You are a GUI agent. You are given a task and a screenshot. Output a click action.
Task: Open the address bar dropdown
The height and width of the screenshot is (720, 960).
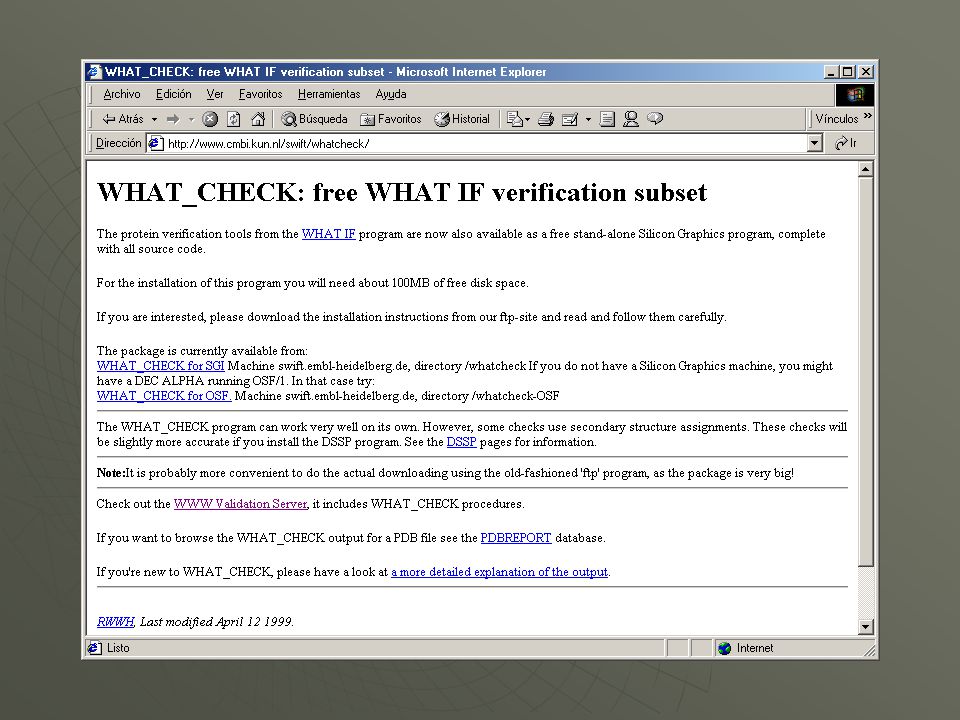tap(814, 143)
